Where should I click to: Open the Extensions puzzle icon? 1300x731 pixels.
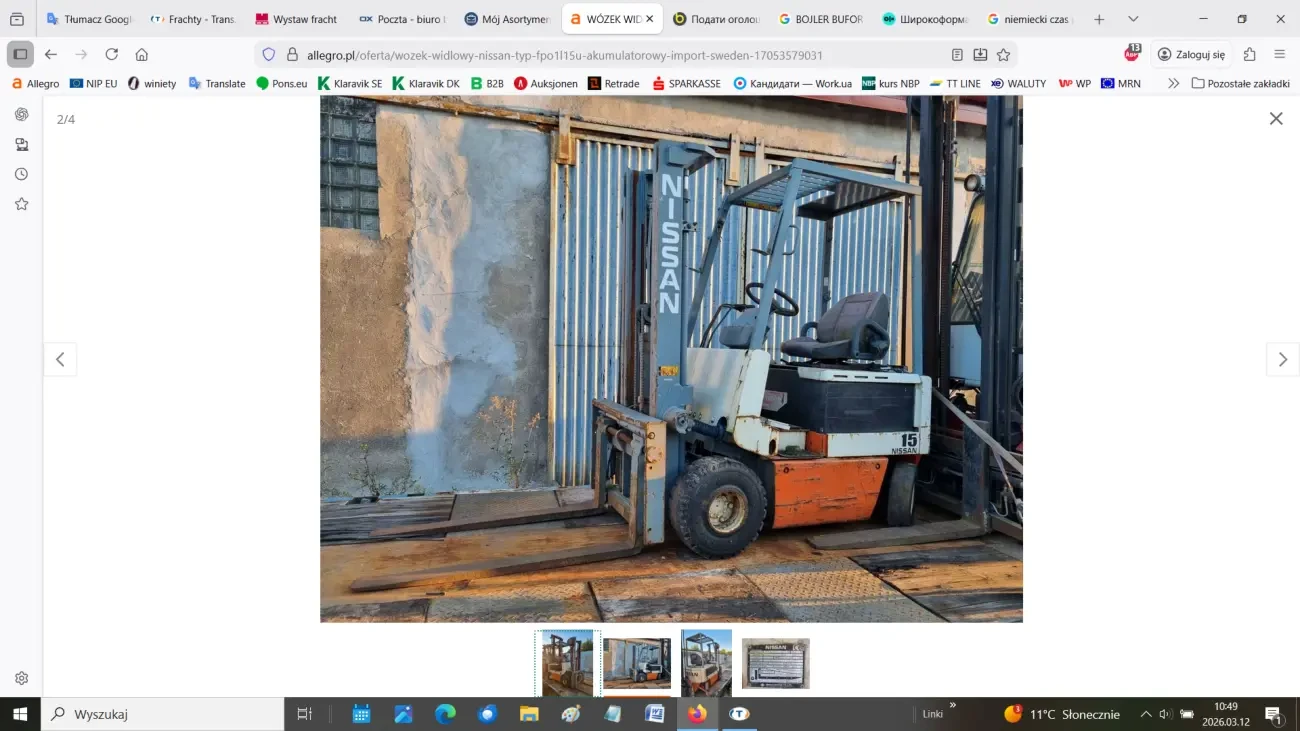(1249, 54)
